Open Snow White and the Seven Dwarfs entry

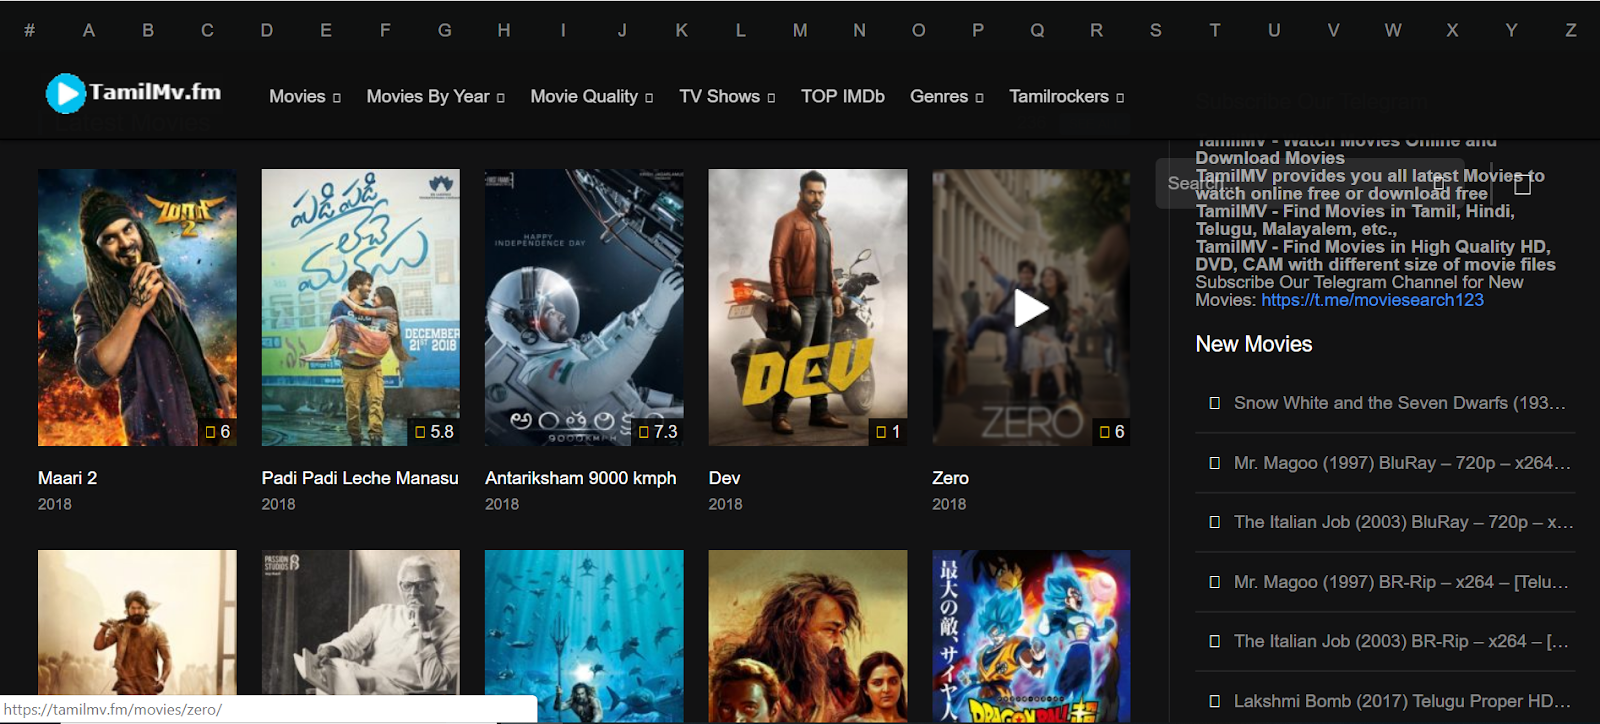tap(1400, 403)
